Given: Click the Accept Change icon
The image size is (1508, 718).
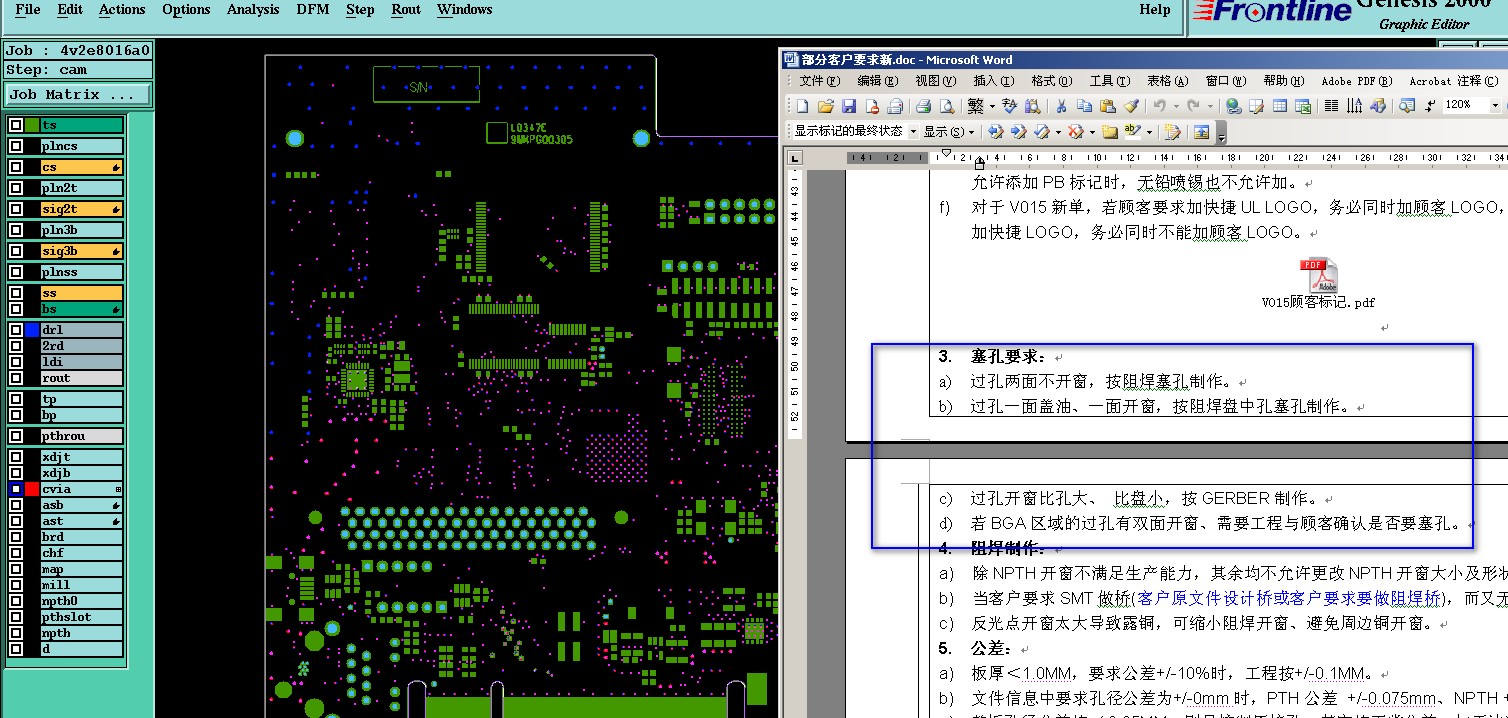Looking at the screenshot, I should coord(1041,132).
